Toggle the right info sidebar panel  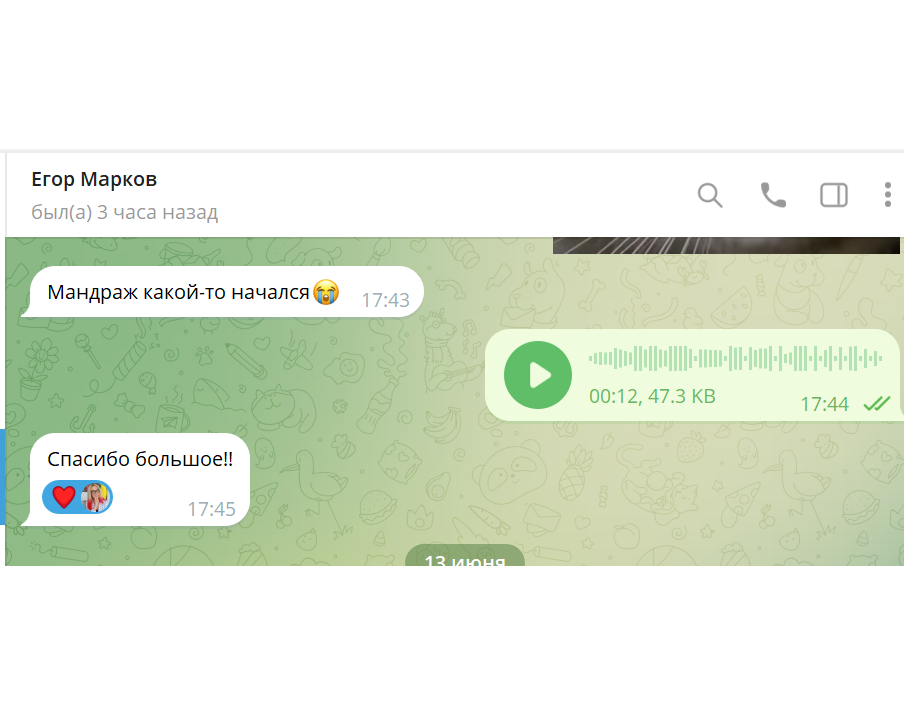point(834,195)
